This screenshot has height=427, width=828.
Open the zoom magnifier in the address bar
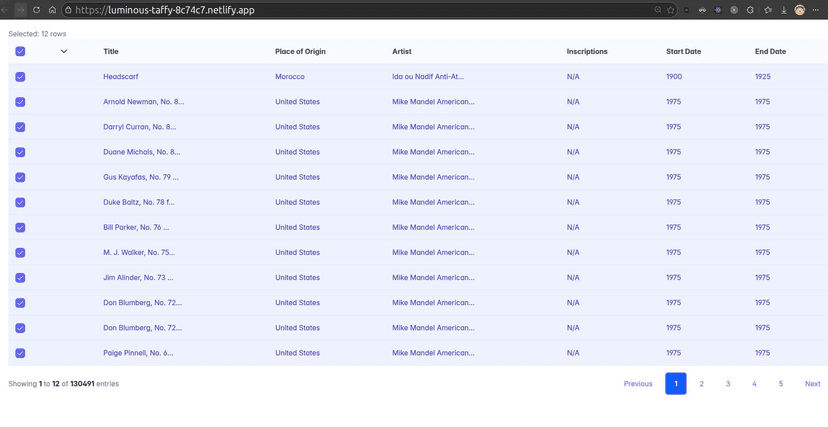tap(657, 10)
